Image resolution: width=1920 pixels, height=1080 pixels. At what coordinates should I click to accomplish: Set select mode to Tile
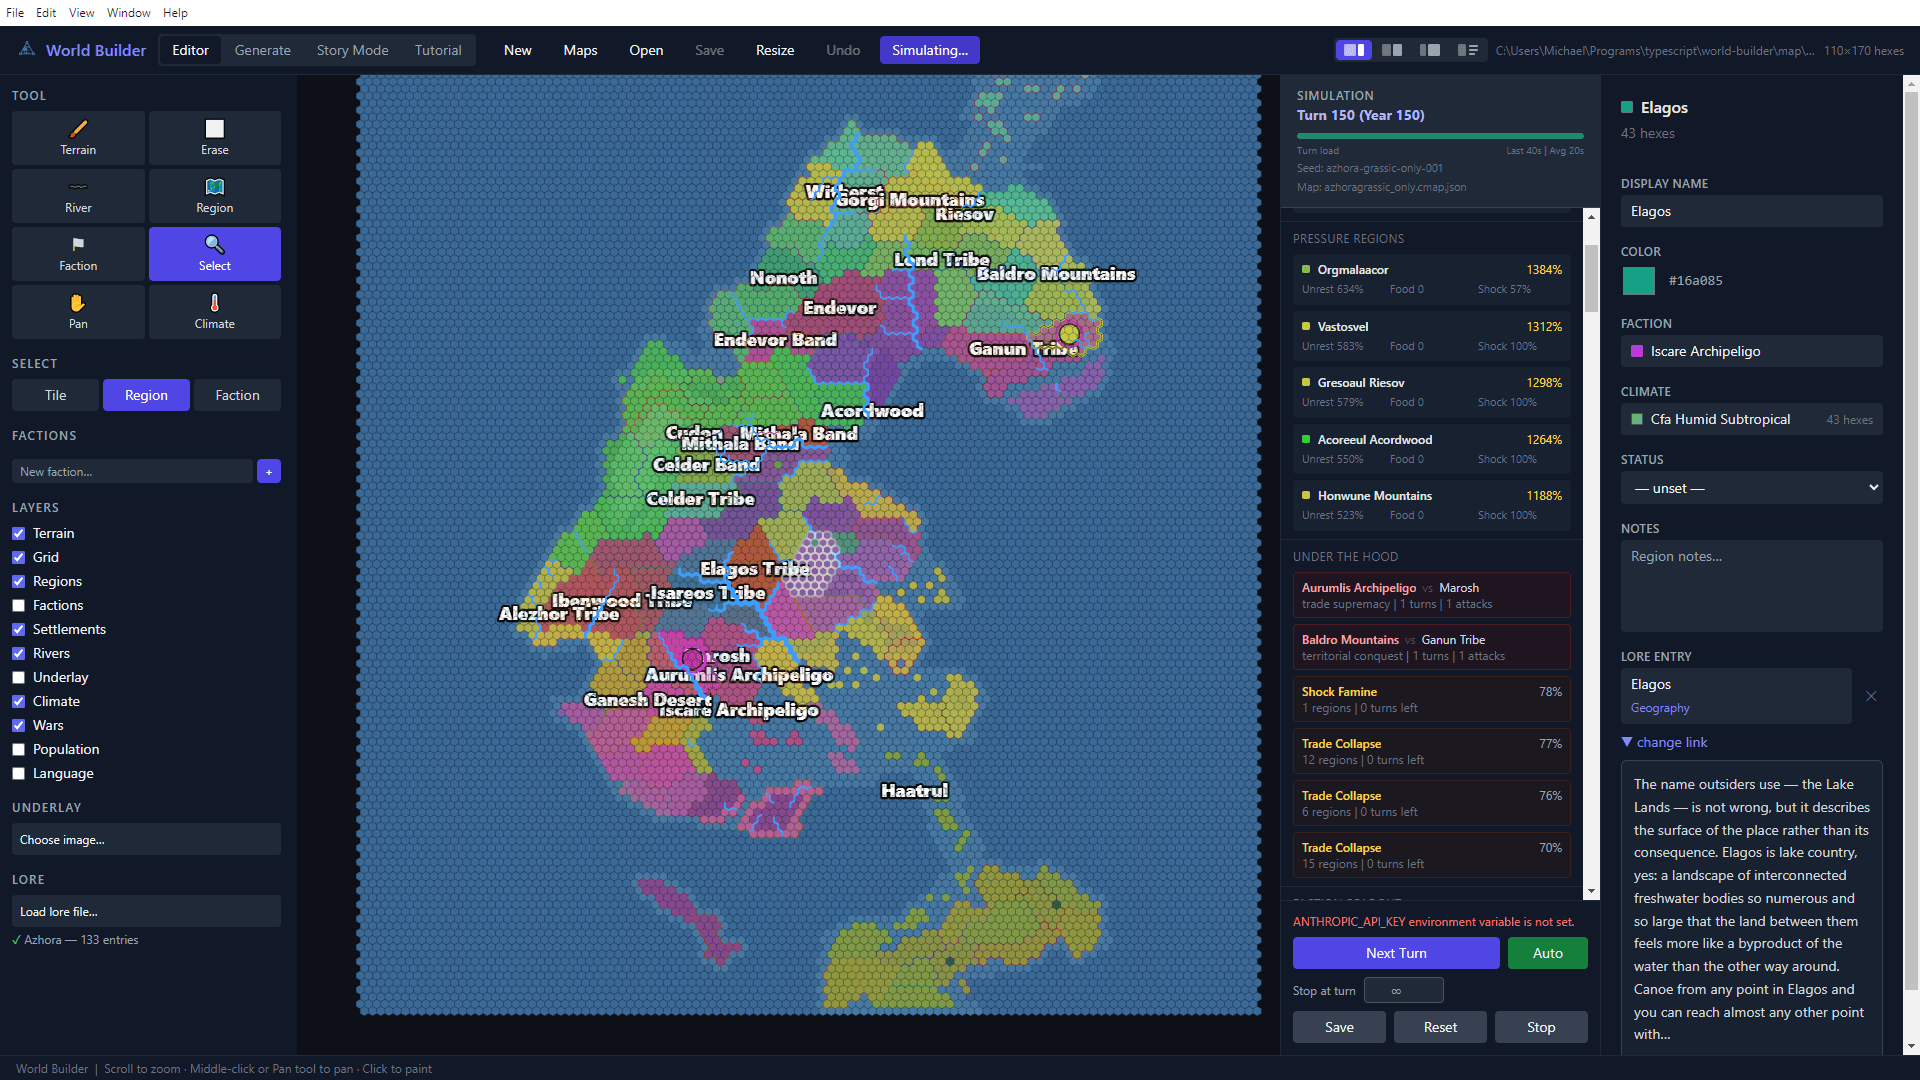tap(55, 395)
